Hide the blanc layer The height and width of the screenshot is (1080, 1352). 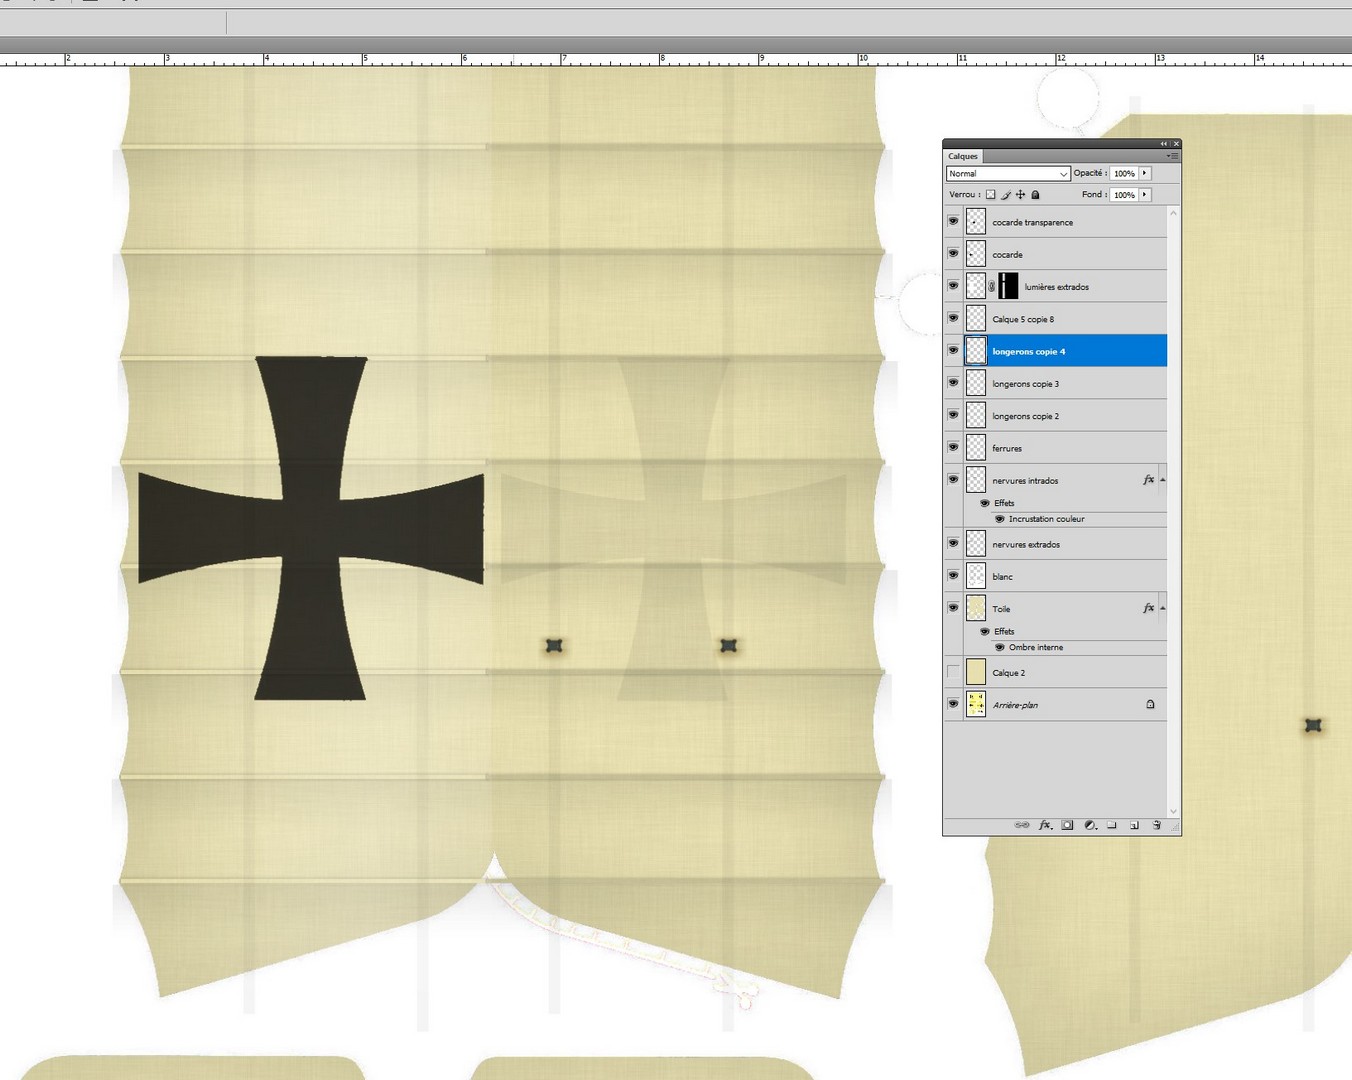click(953, 575)
